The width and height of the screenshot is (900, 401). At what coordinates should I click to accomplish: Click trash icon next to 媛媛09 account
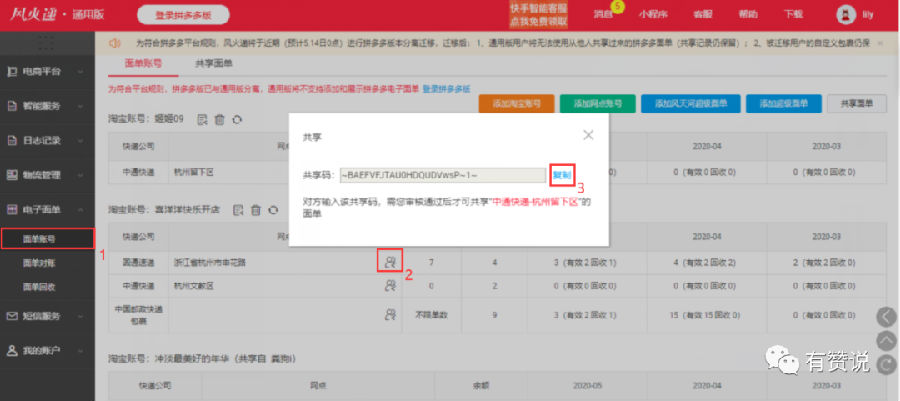(x=219, y=119)
